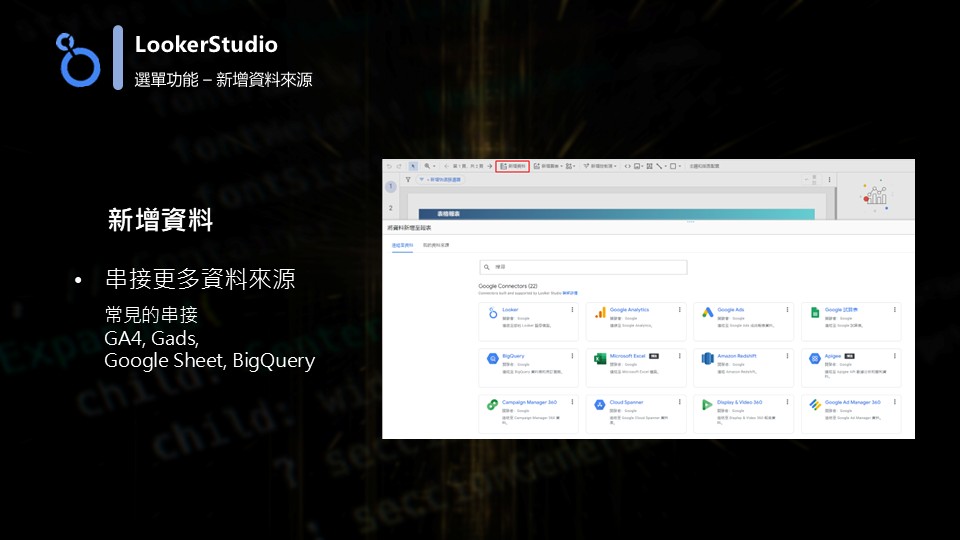The image size is (960, 540).
Task: Pick the Looker connector icon
Action: click(492, 313)
